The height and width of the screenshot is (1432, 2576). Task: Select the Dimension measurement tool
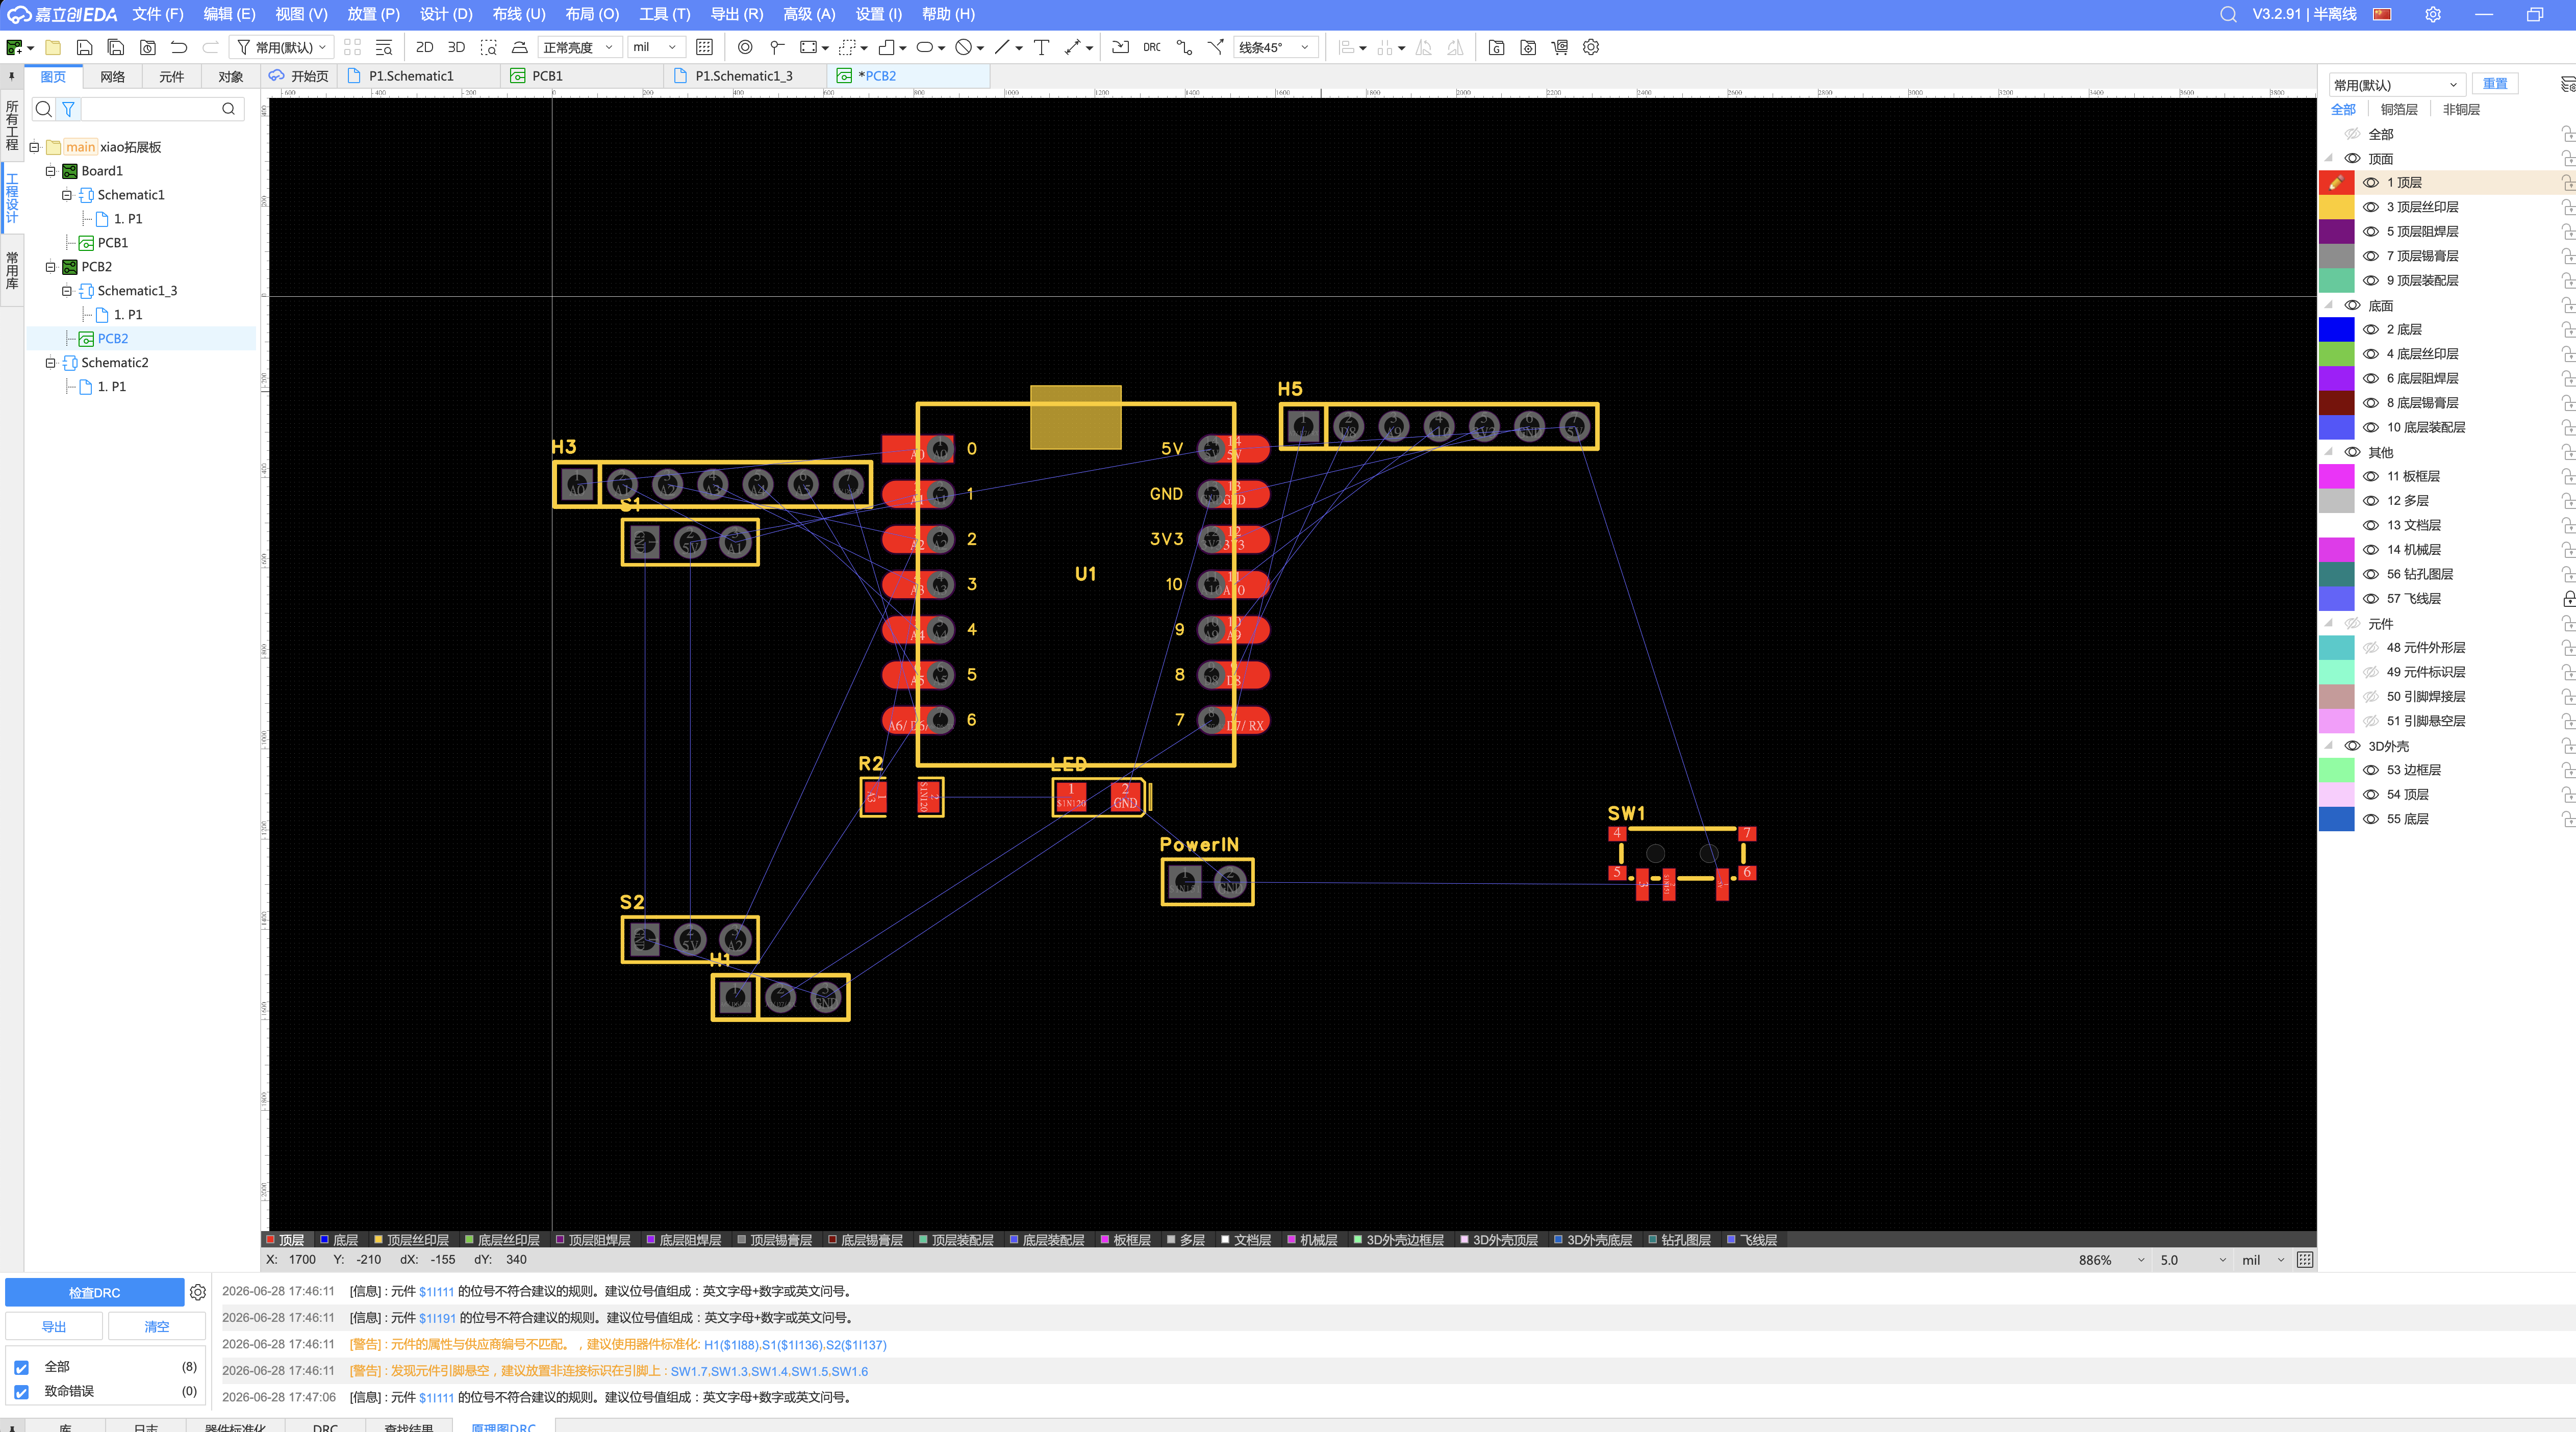[x=1073, y=47]
